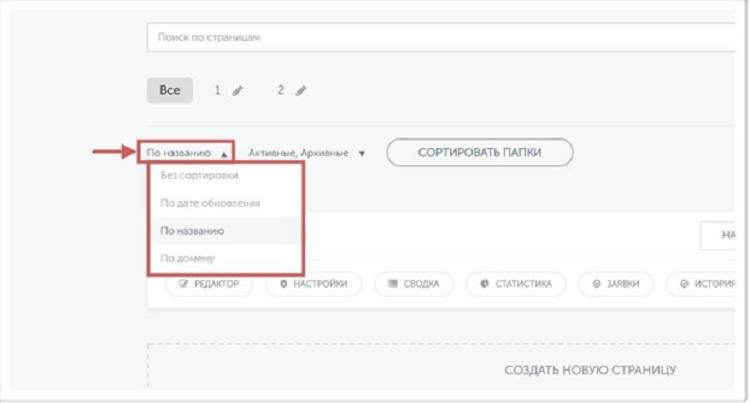Open the История button

[x=701, y=284]
